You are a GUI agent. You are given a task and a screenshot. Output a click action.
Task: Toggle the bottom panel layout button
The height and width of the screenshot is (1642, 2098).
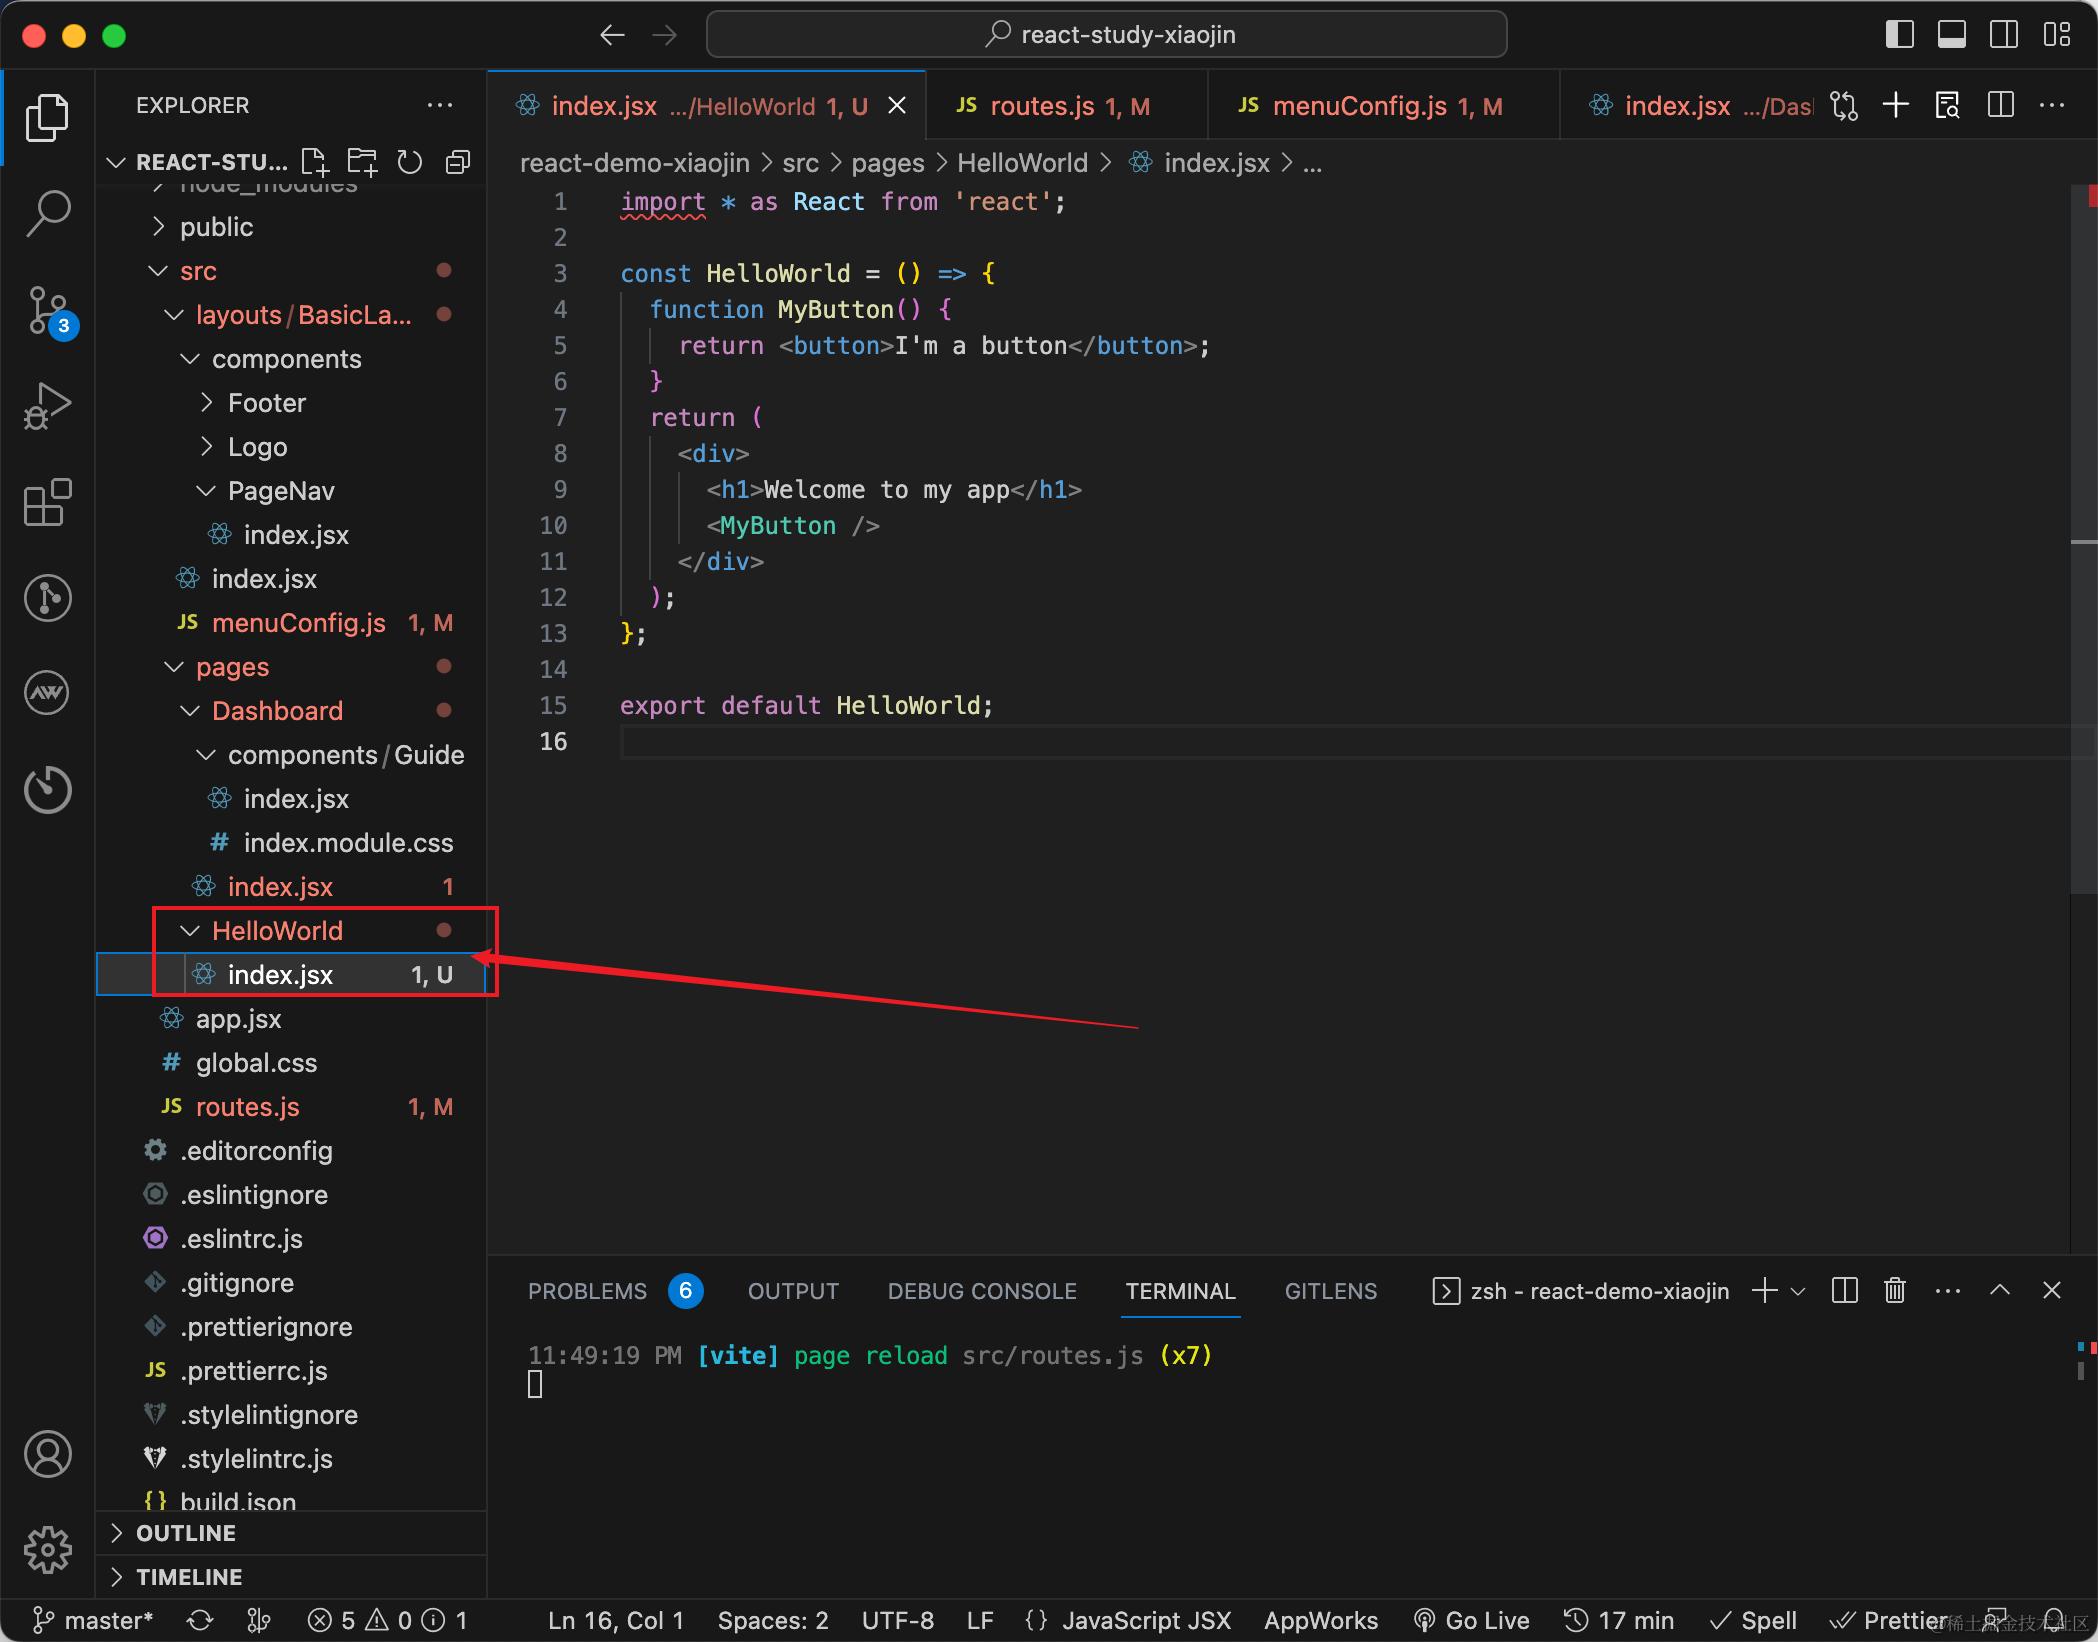(x=1951, y=35)
